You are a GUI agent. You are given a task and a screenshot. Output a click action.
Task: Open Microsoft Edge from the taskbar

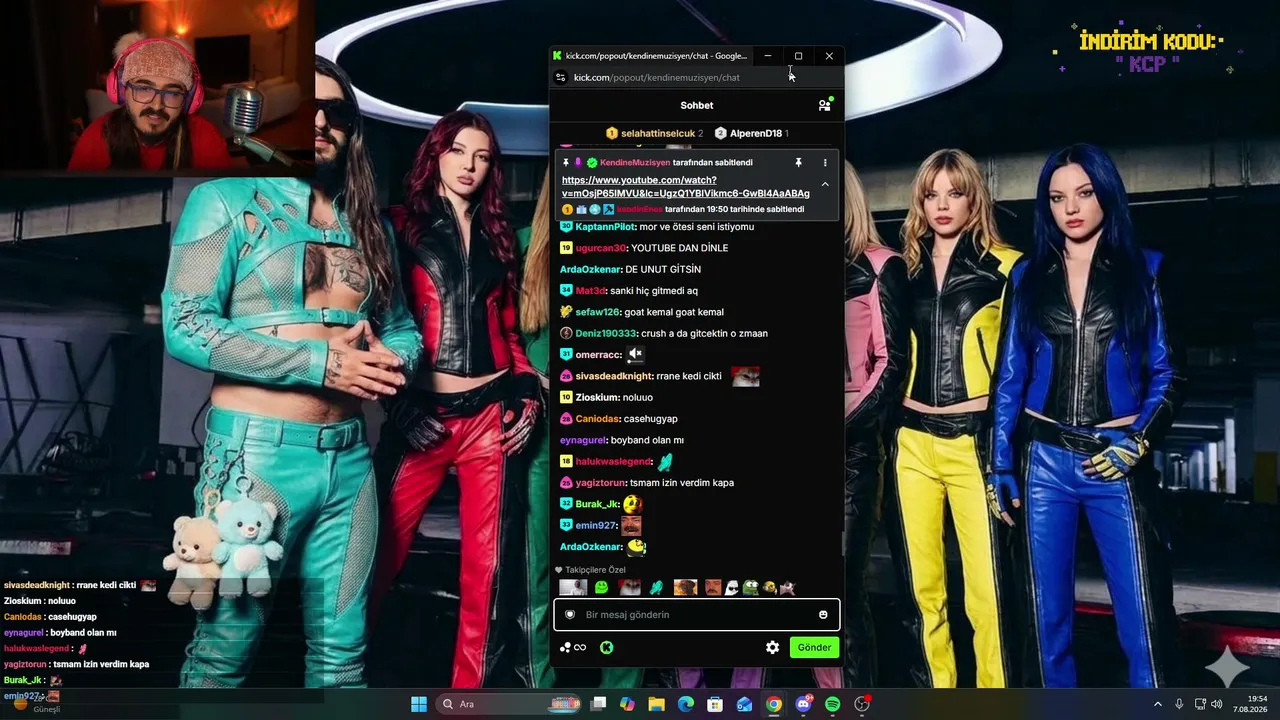pos(686,704)
